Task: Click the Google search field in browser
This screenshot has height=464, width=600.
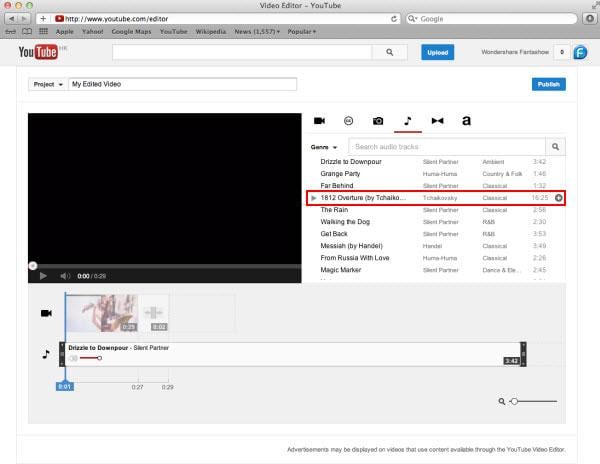Action: pos(491,19)
